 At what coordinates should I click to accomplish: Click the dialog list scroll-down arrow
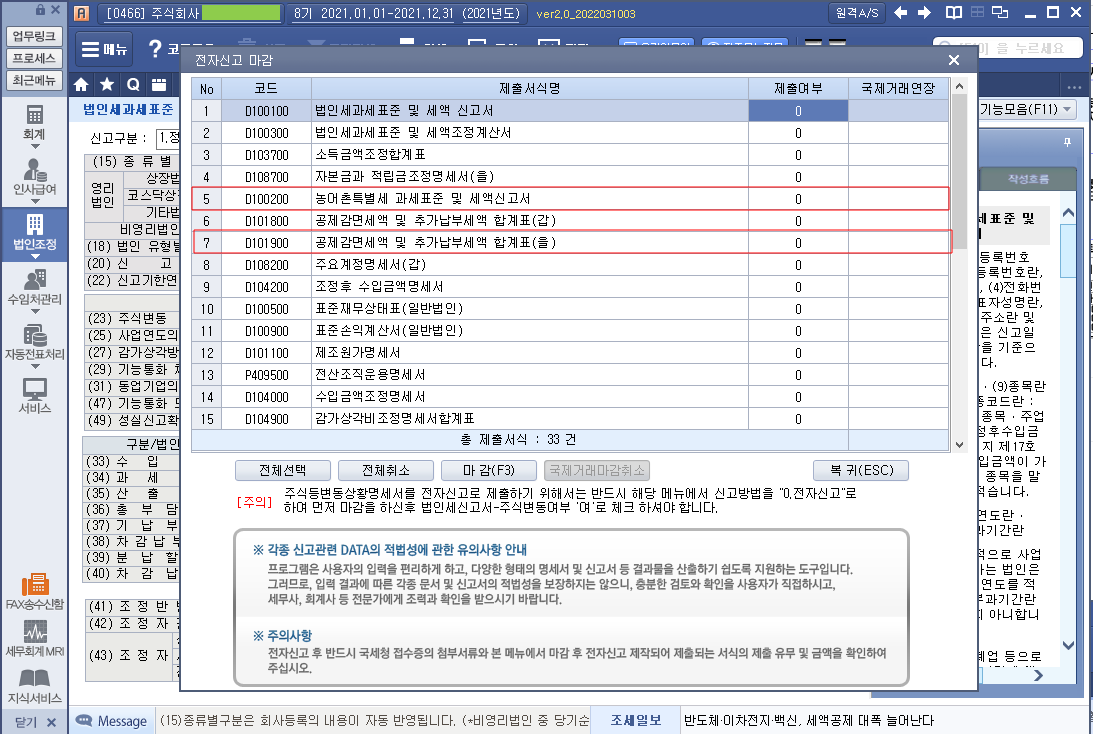tap(959, 445)
